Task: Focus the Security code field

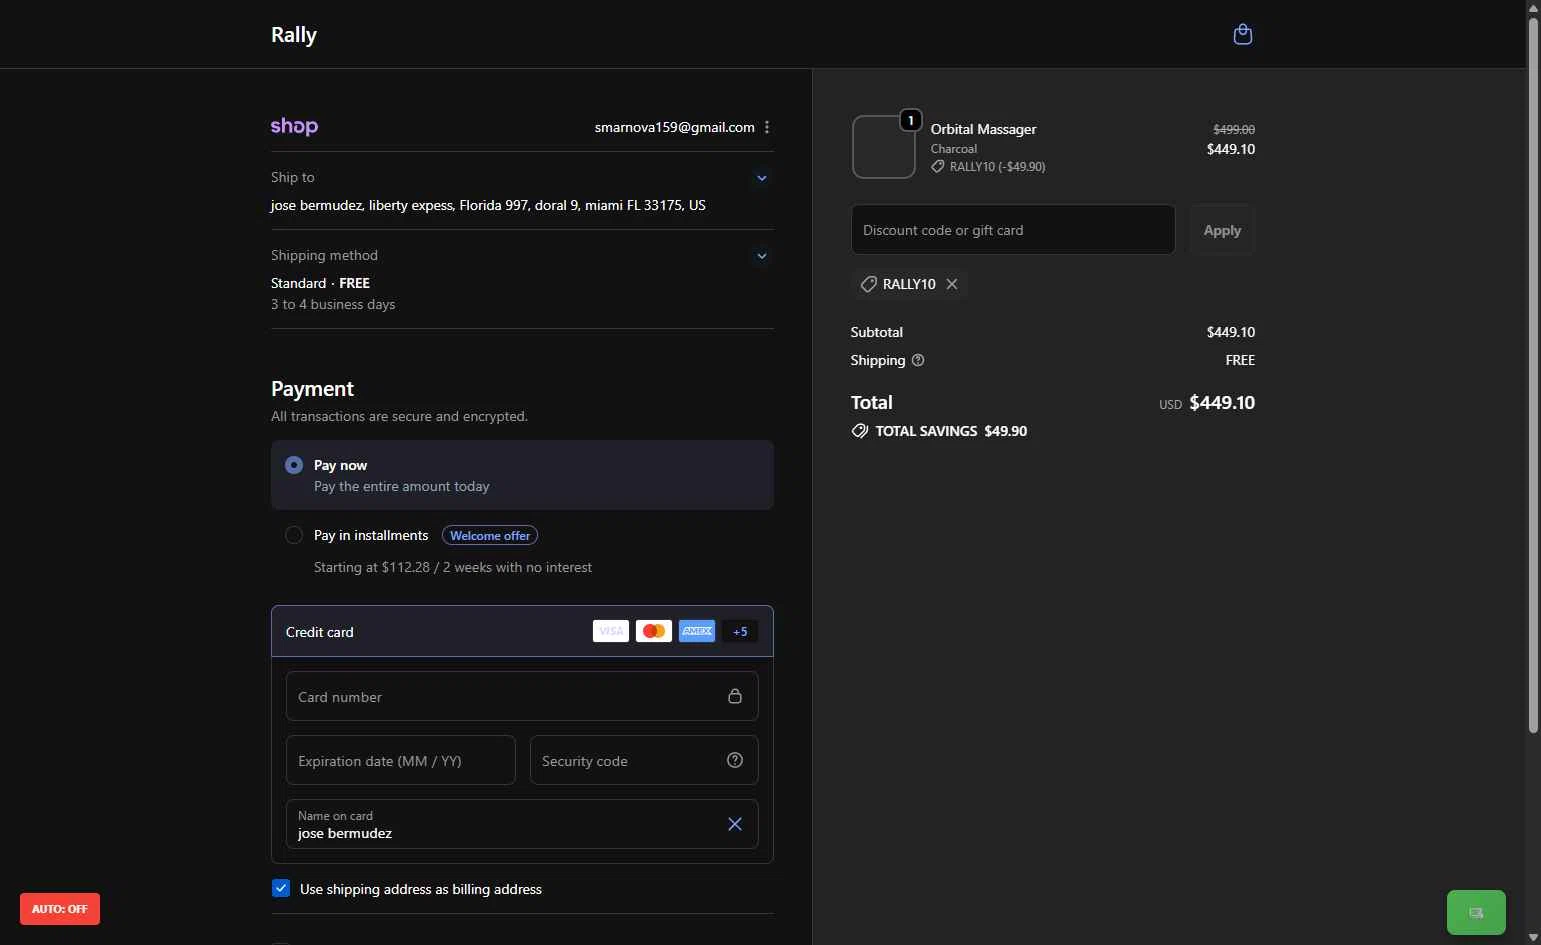Action: tap(644, 760)
